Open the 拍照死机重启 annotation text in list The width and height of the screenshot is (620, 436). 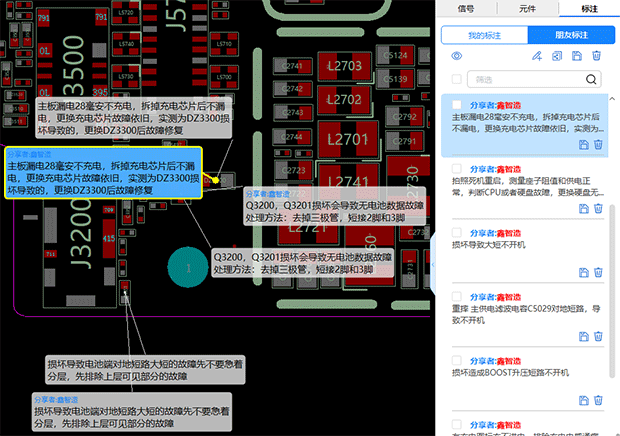pyautogui.click(x=527, y=187)
